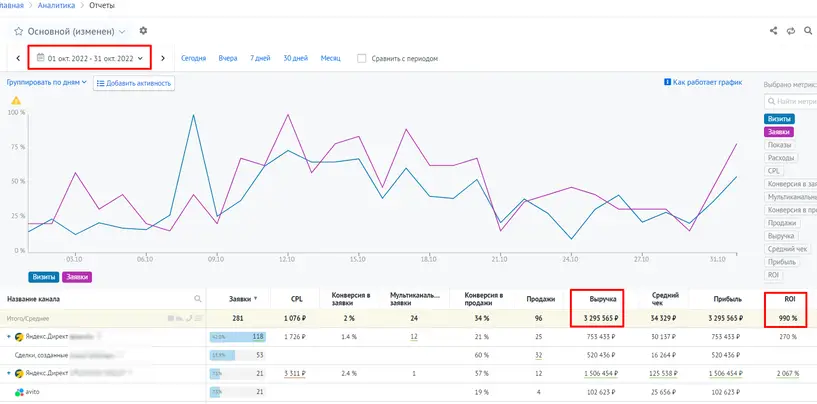Screen dimensions: 817x404
Task: Toggle Заявки metric in right metrics panel
Action: point(779,132)
